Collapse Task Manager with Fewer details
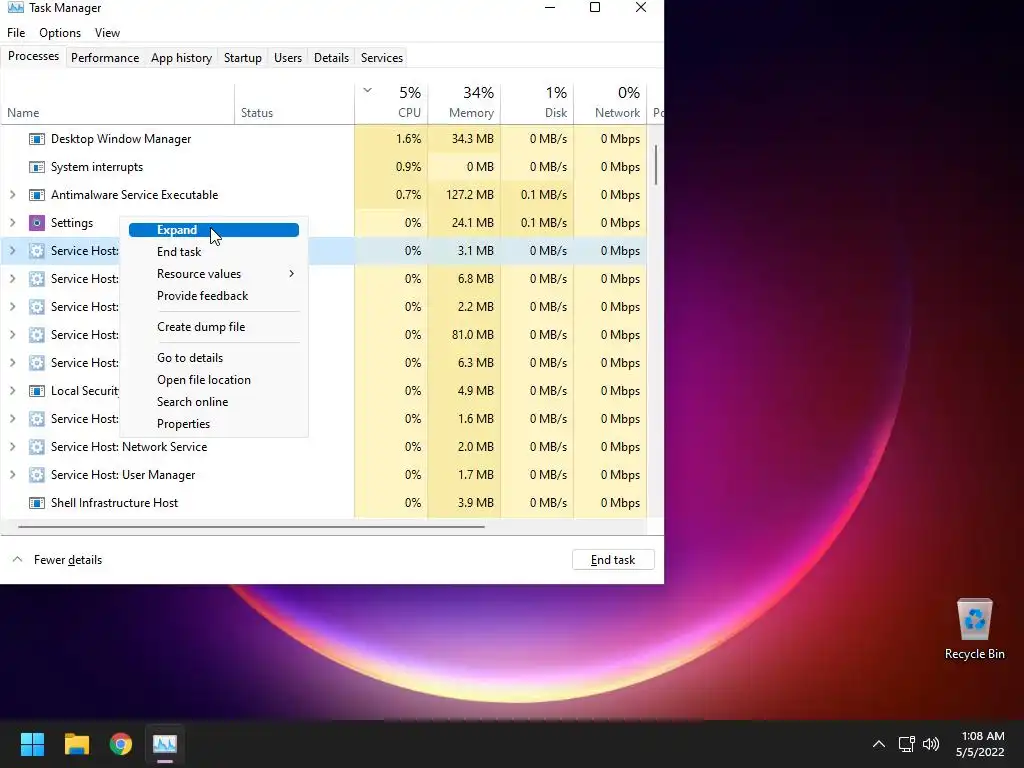Image resolution: width=1024 pixels, height=768 pixels. pos(57,560)
